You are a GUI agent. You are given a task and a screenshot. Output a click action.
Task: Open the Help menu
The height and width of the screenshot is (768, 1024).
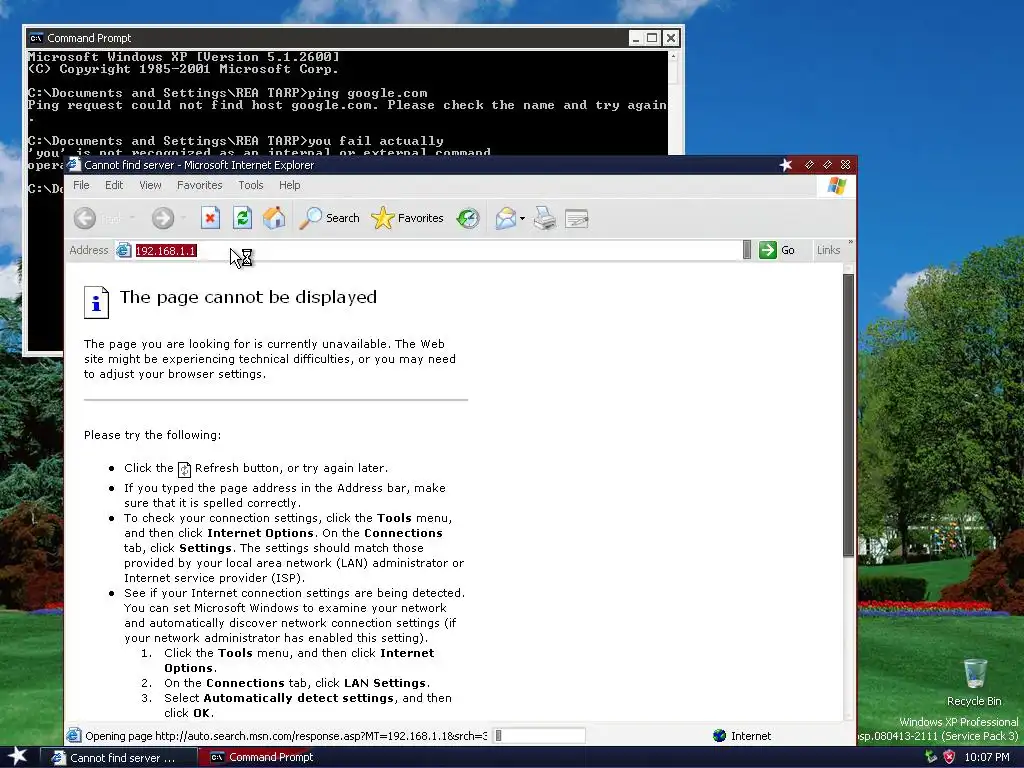[289, 185]
